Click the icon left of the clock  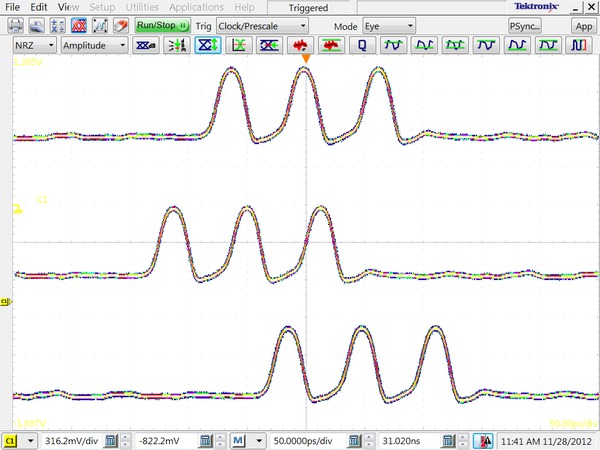coord(483,440)
